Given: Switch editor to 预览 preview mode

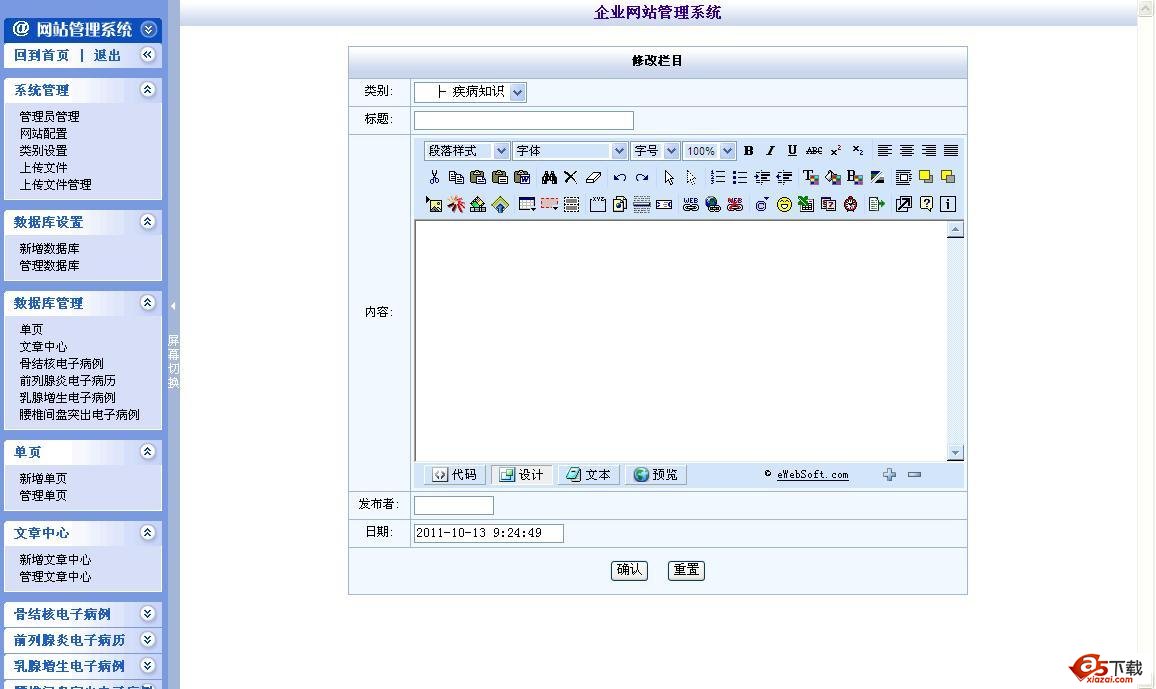Looking at the screenshot, I should 655,475.
